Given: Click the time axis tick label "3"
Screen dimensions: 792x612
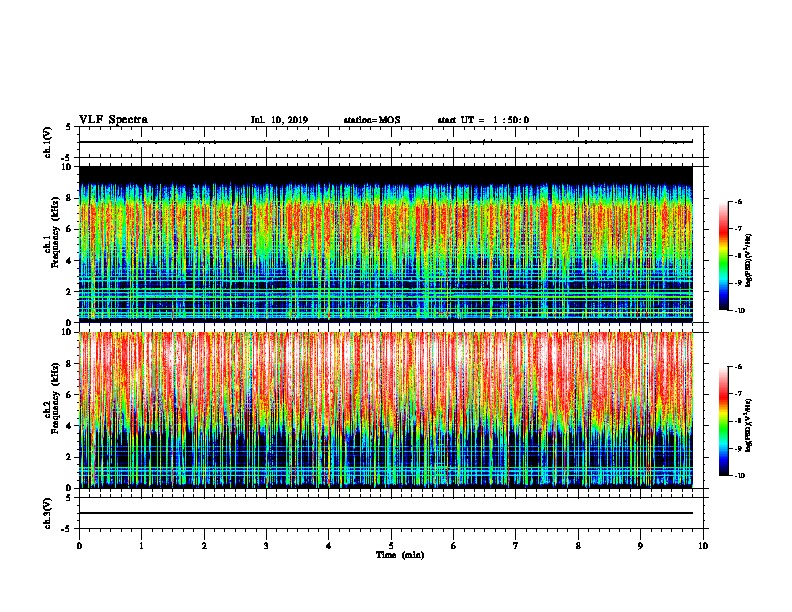Looking at the screenshot, I should pyautogui.click(x=266, y=546).
